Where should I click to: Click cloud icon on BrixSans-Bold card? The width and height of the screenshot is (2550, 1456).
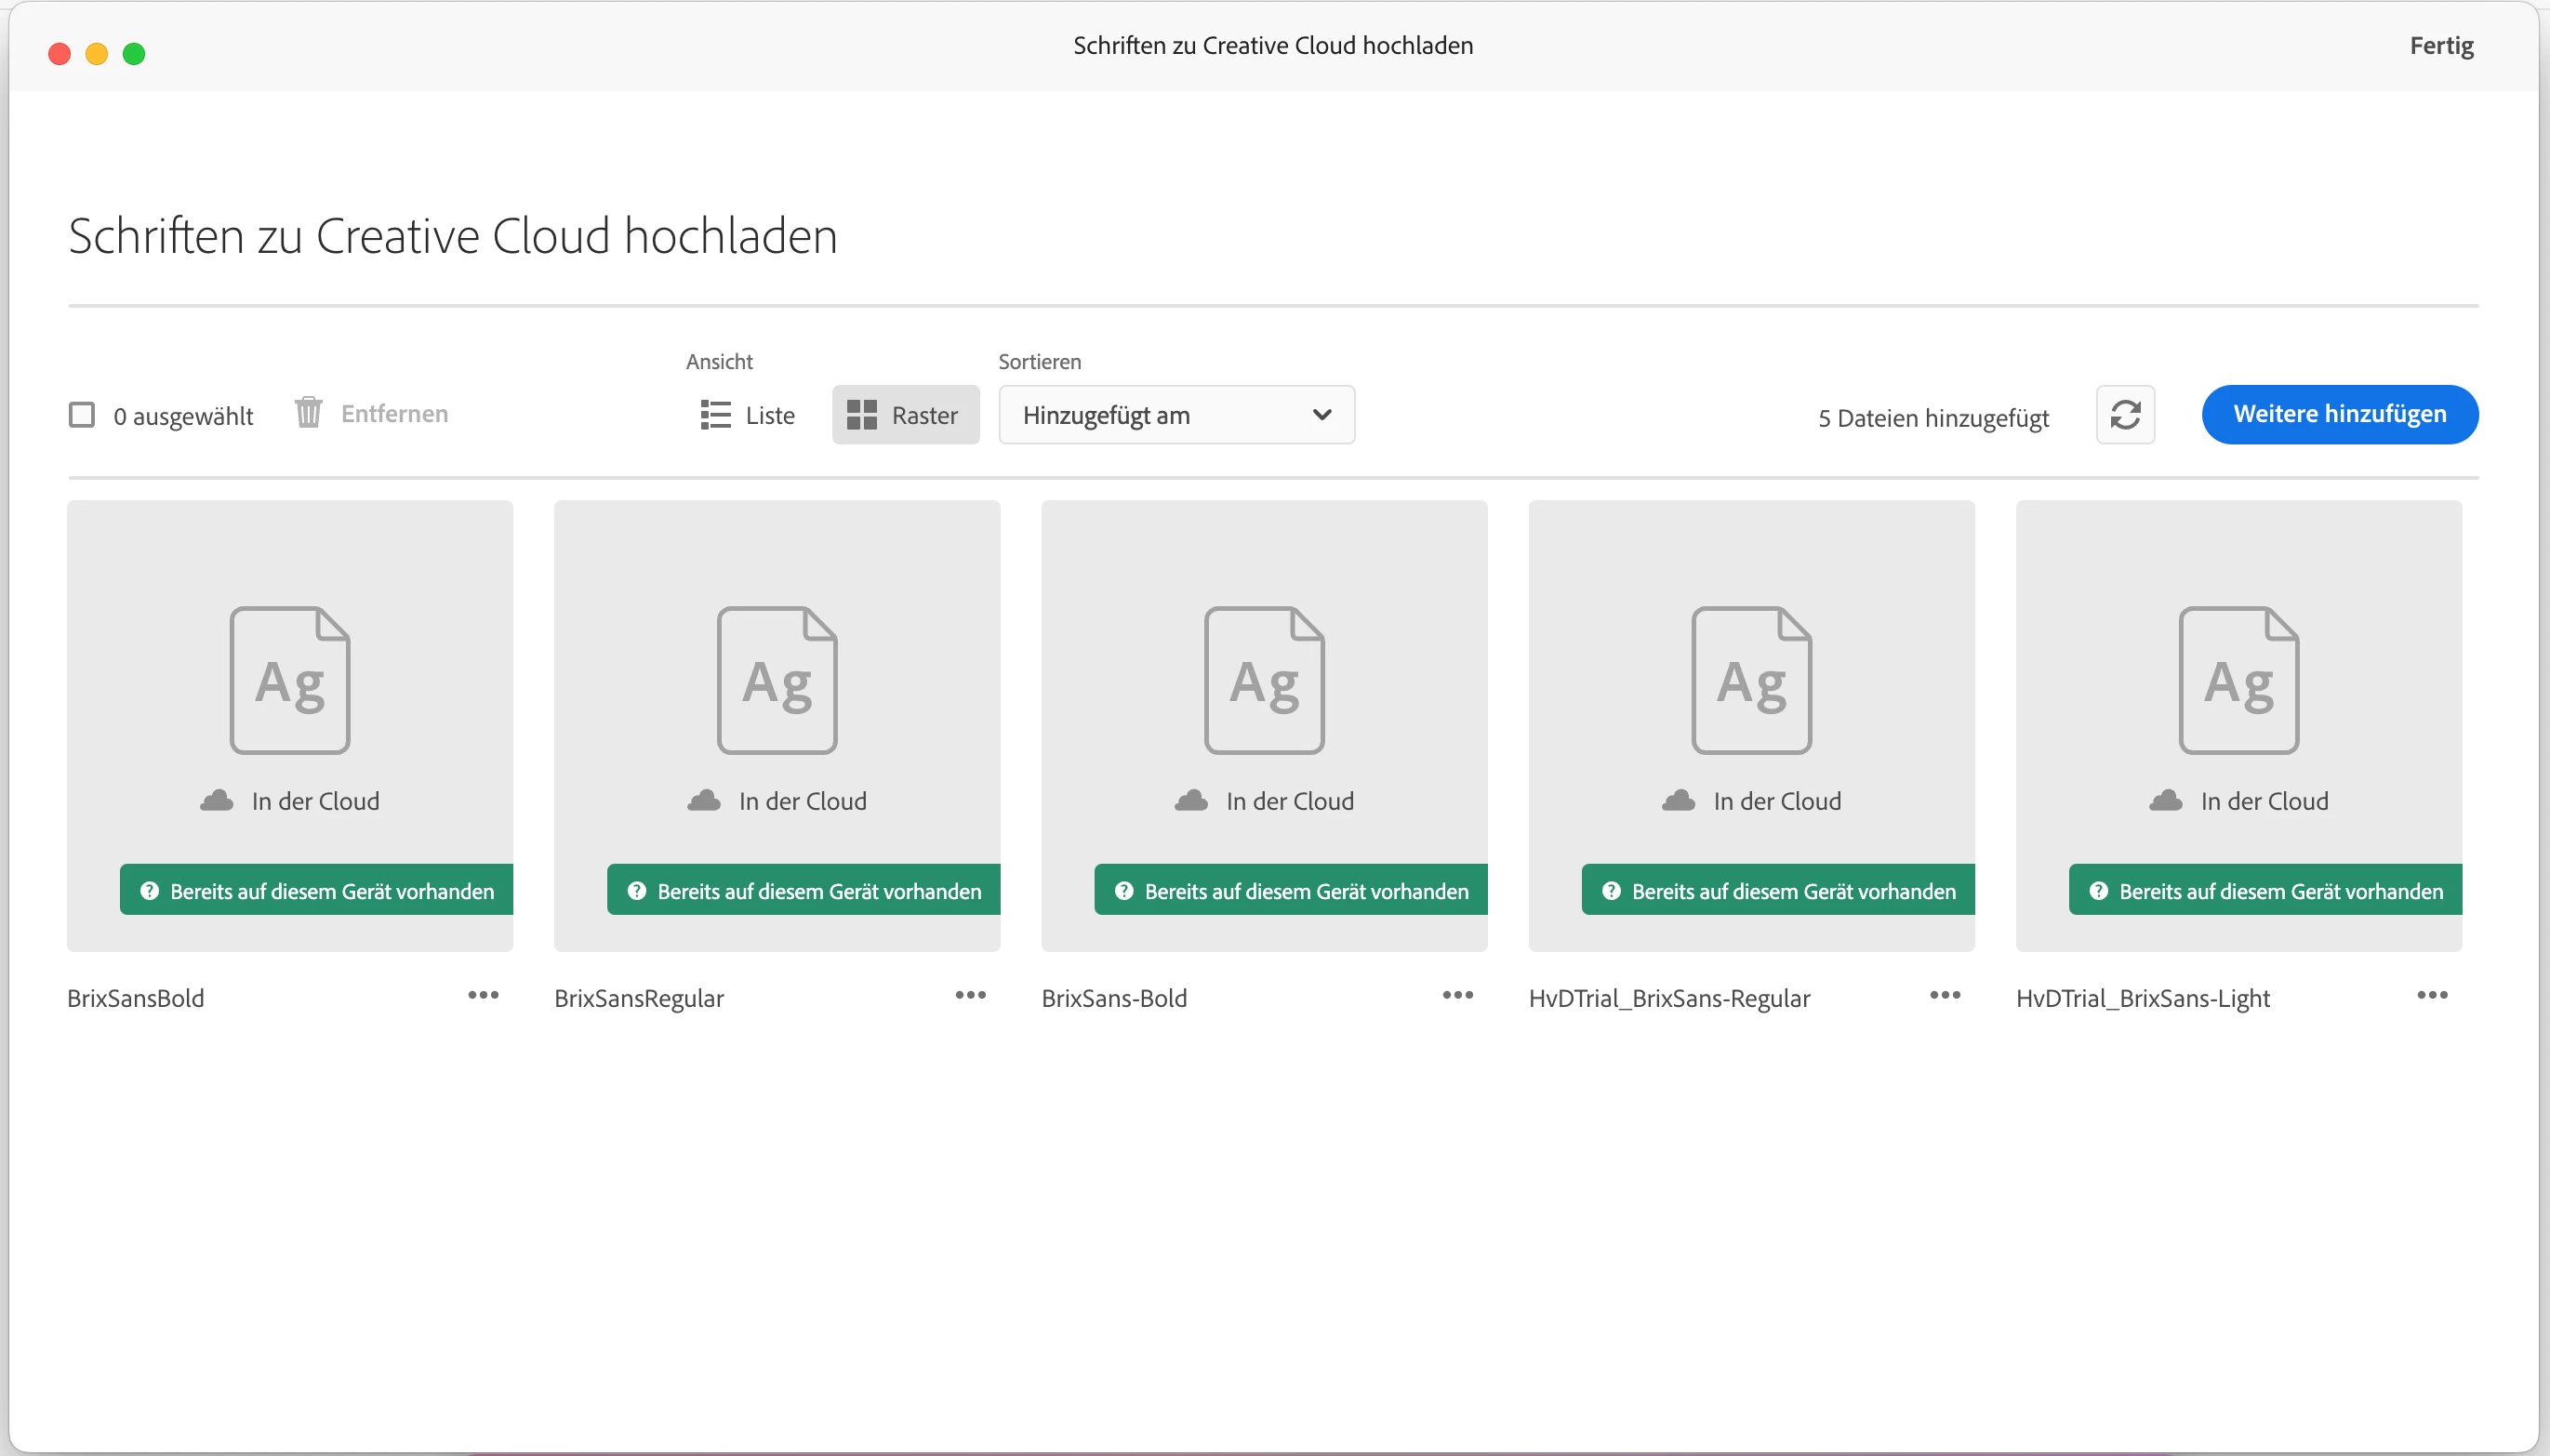click(x=1191, y=800)
